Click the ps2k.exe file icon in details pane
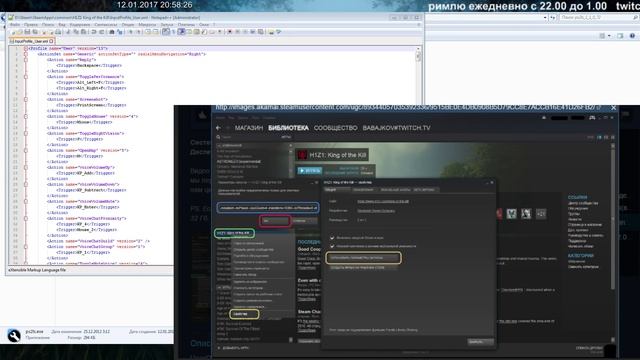 pyautogui.click(x=14, y=336)
